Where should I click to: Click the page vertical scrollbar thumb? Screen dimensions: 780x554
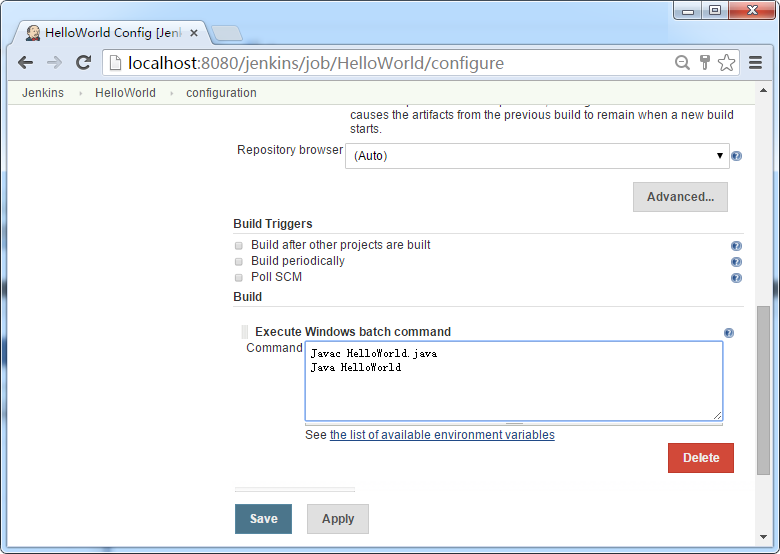763,390
